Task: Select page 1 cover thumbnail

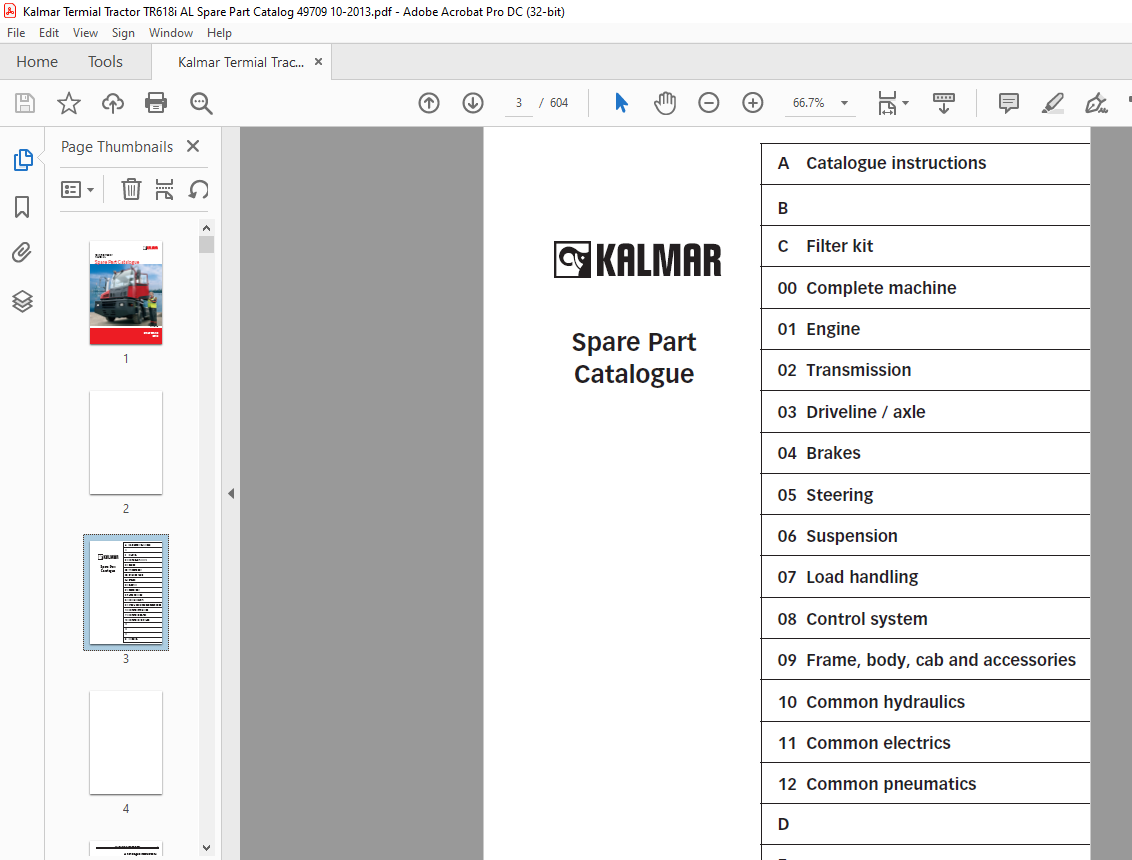Action: 126,292
